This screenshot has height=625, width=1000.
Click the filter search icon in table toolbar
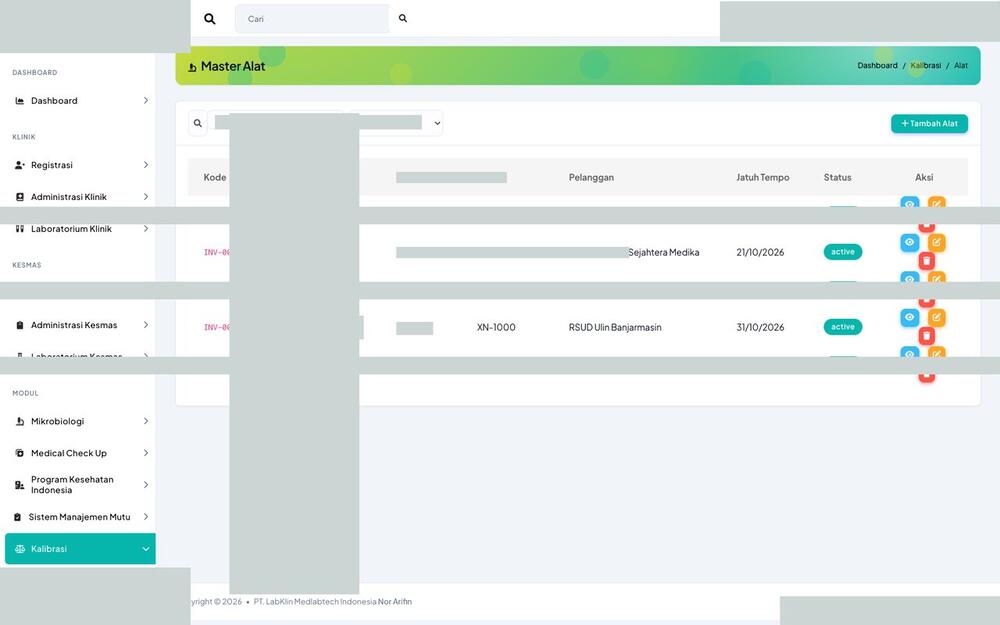tap(198, 123)
